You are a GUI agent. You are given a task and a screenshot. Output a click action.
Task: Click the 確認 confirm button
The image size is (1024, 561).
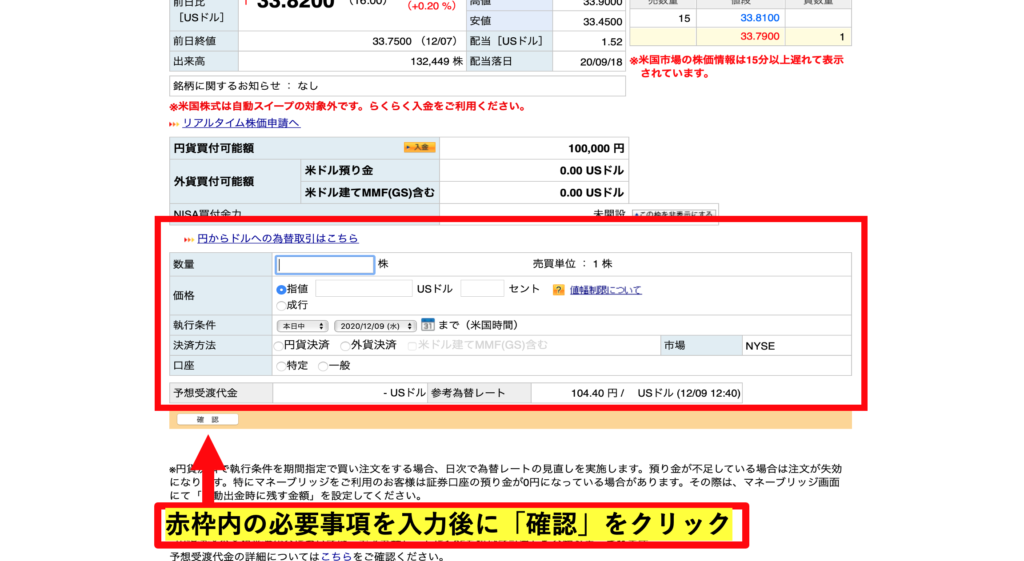(208, 419)
